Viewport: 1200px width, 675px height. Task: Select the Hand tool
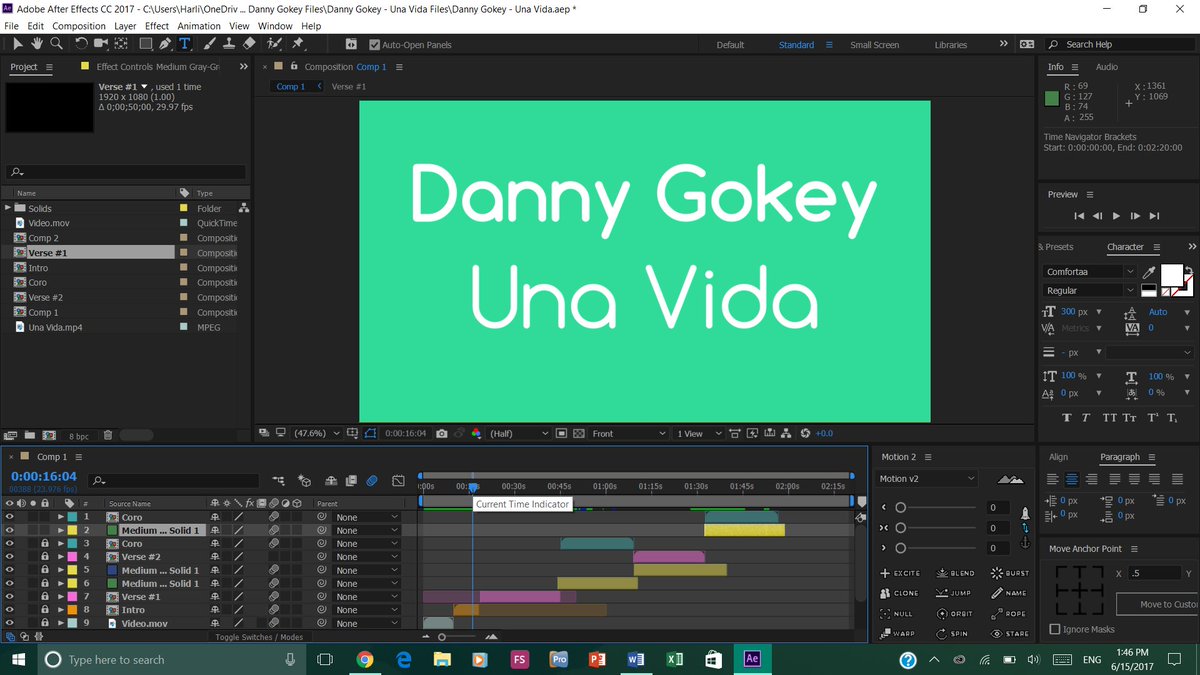point(37,44)
